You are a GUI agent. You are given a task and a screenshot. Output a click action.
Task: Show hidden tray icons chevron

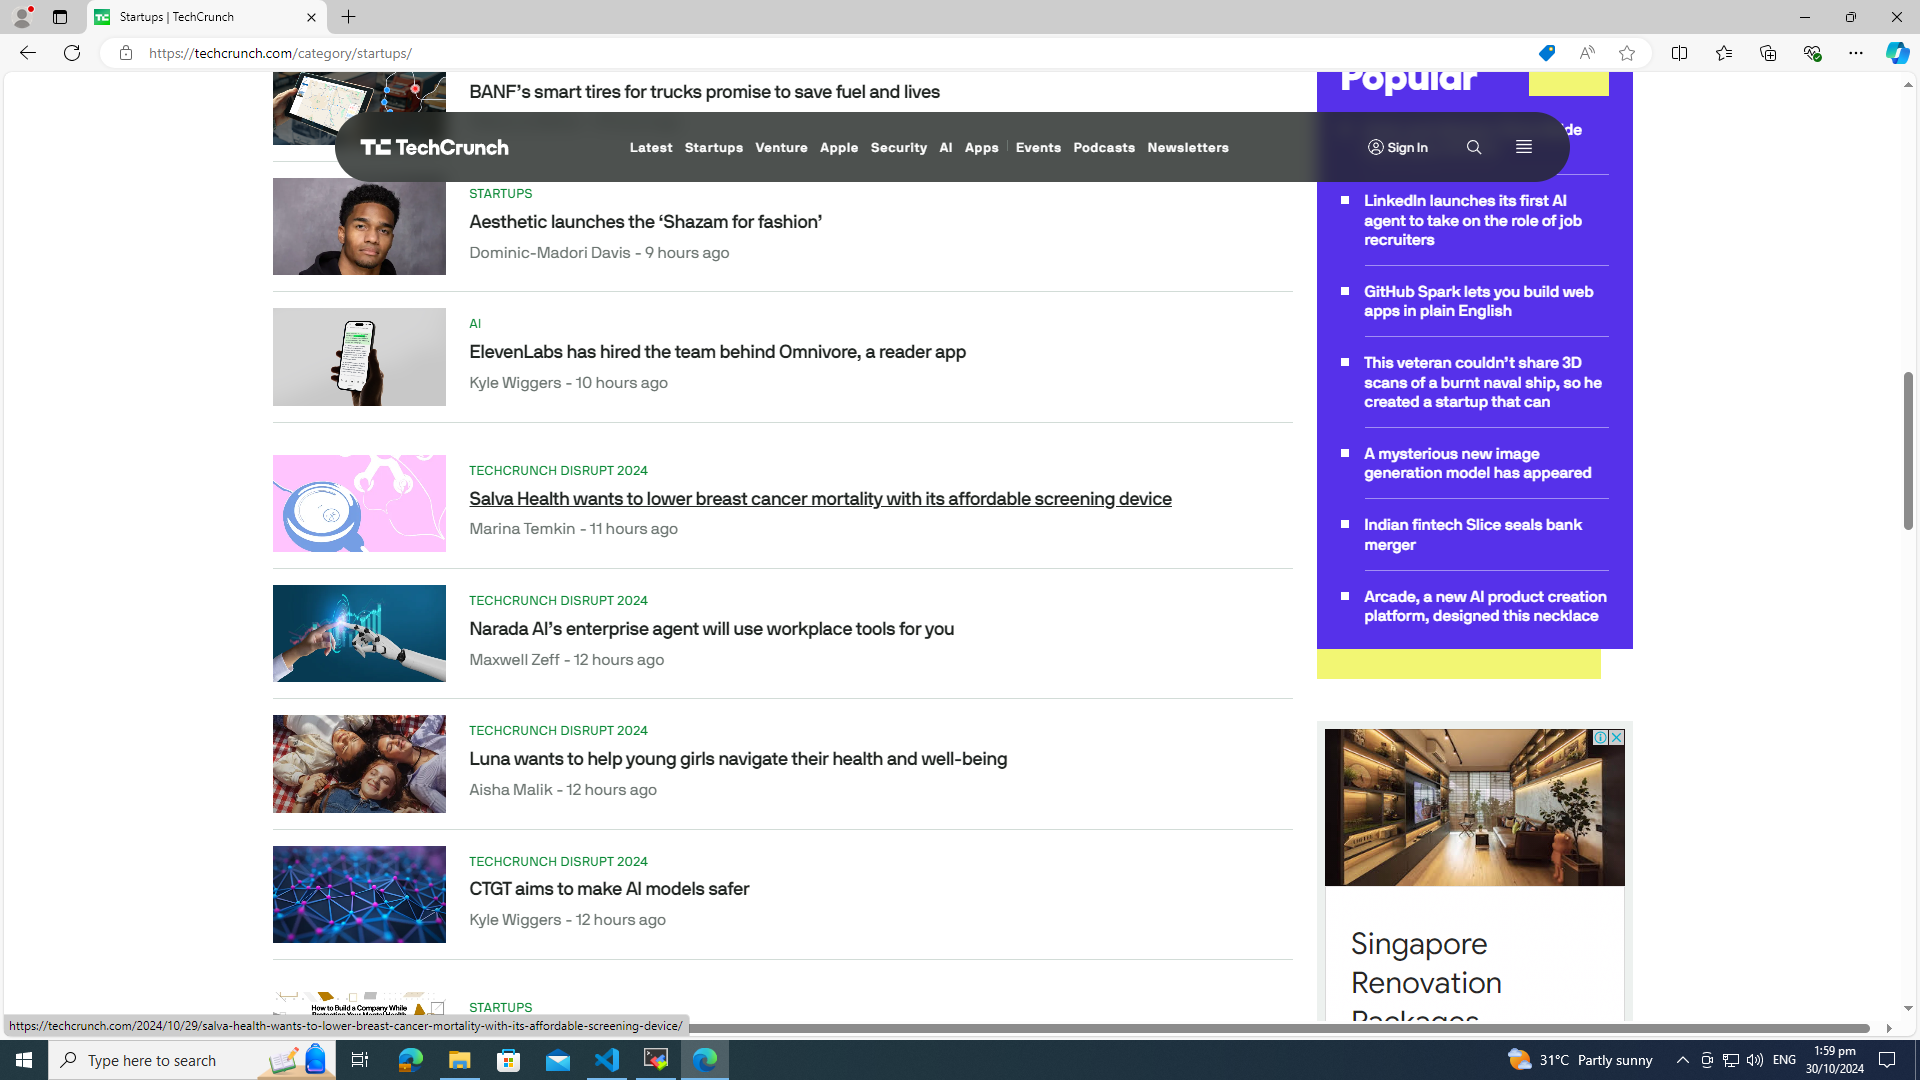tap(1682, 1060)
